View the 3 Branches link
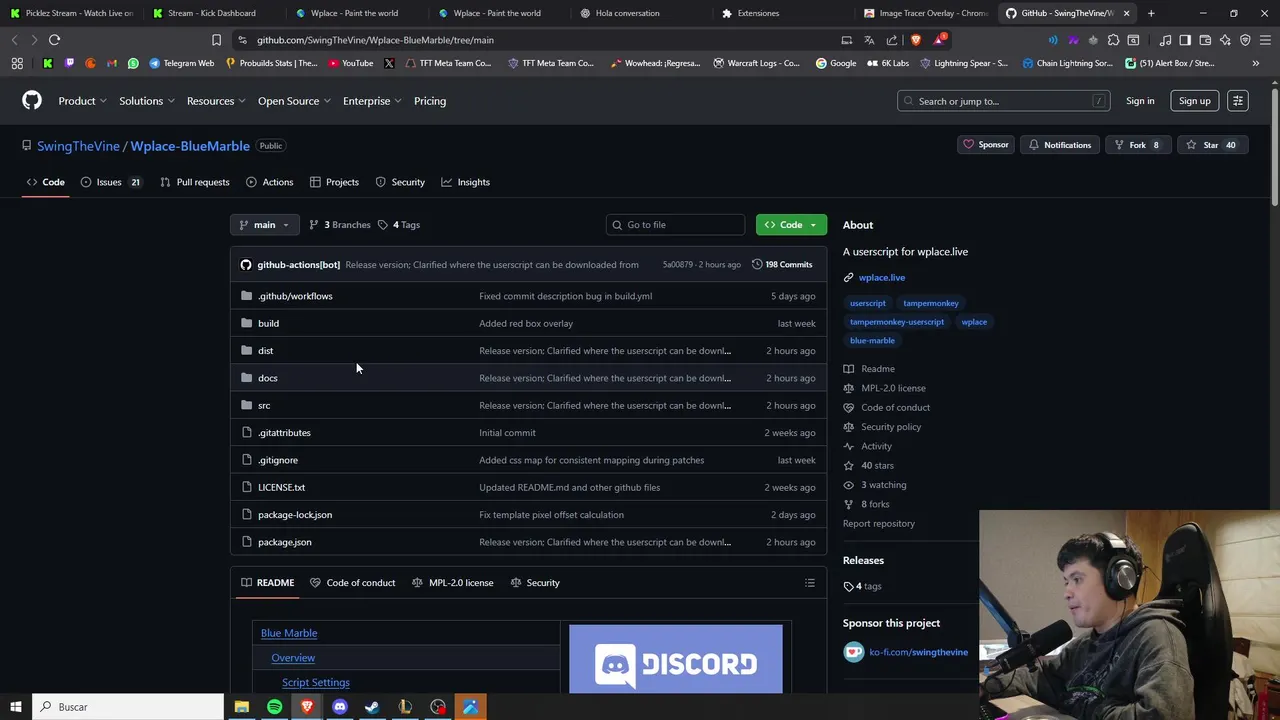 [340, 225]
